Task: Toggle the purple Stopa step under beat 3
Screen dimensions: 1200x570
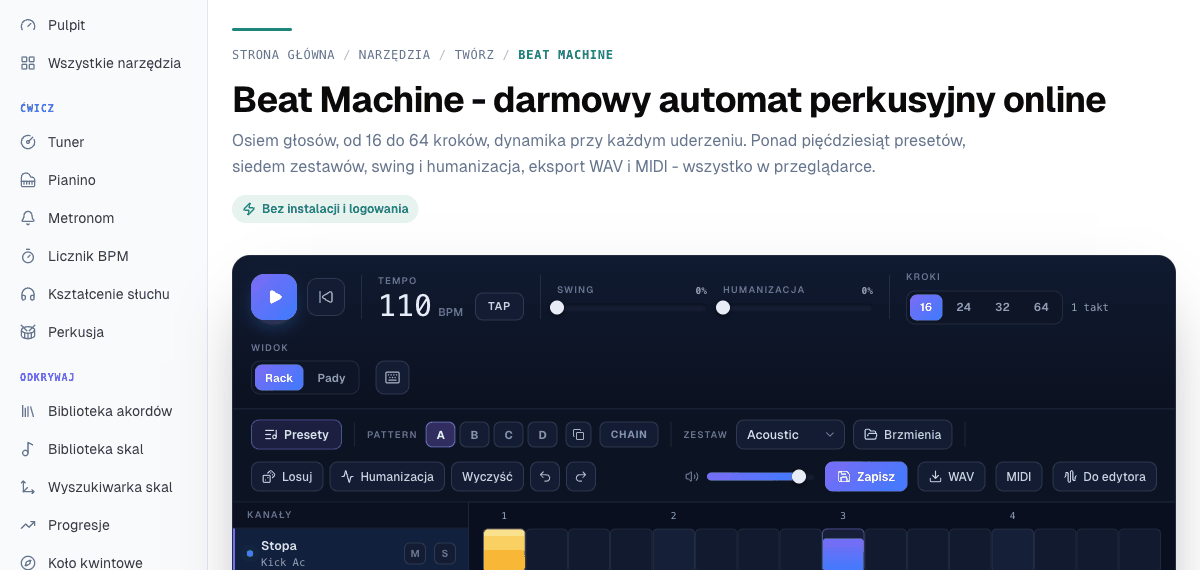Action: pyautogui.click(x=843, y=550)
